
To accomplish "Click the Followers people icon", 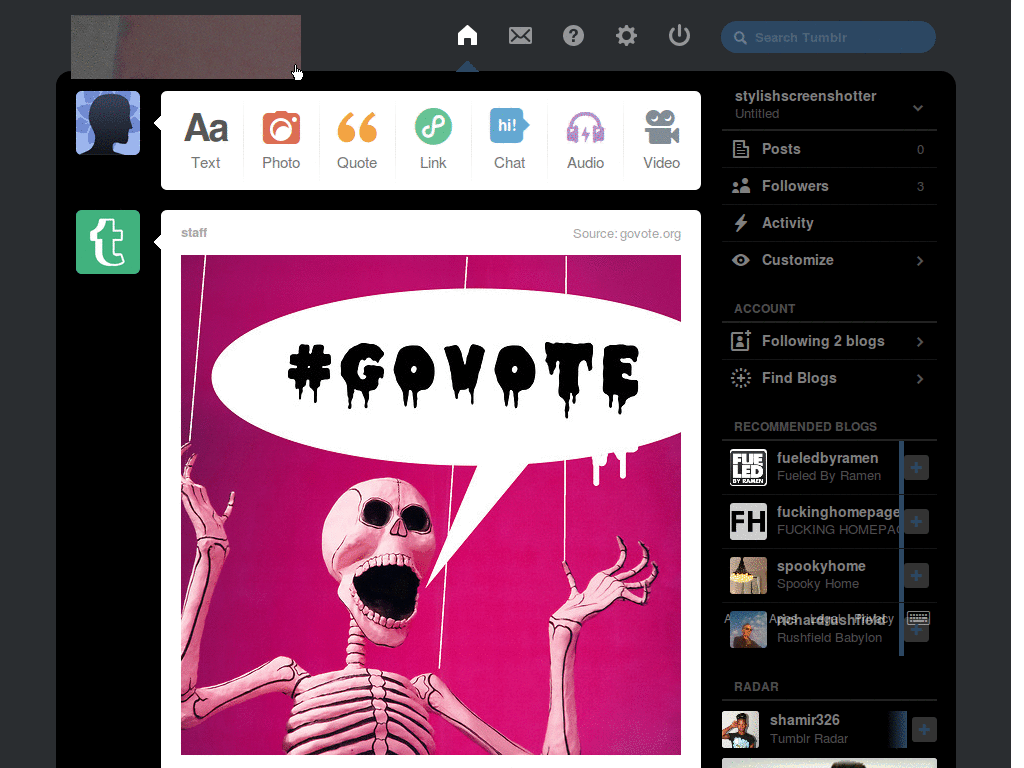I will pyautogui.click(x=741, y=186).
